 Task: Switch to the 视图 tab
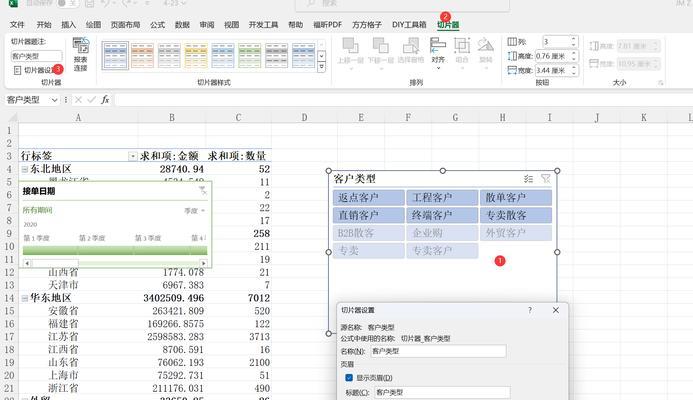[231, 25]
